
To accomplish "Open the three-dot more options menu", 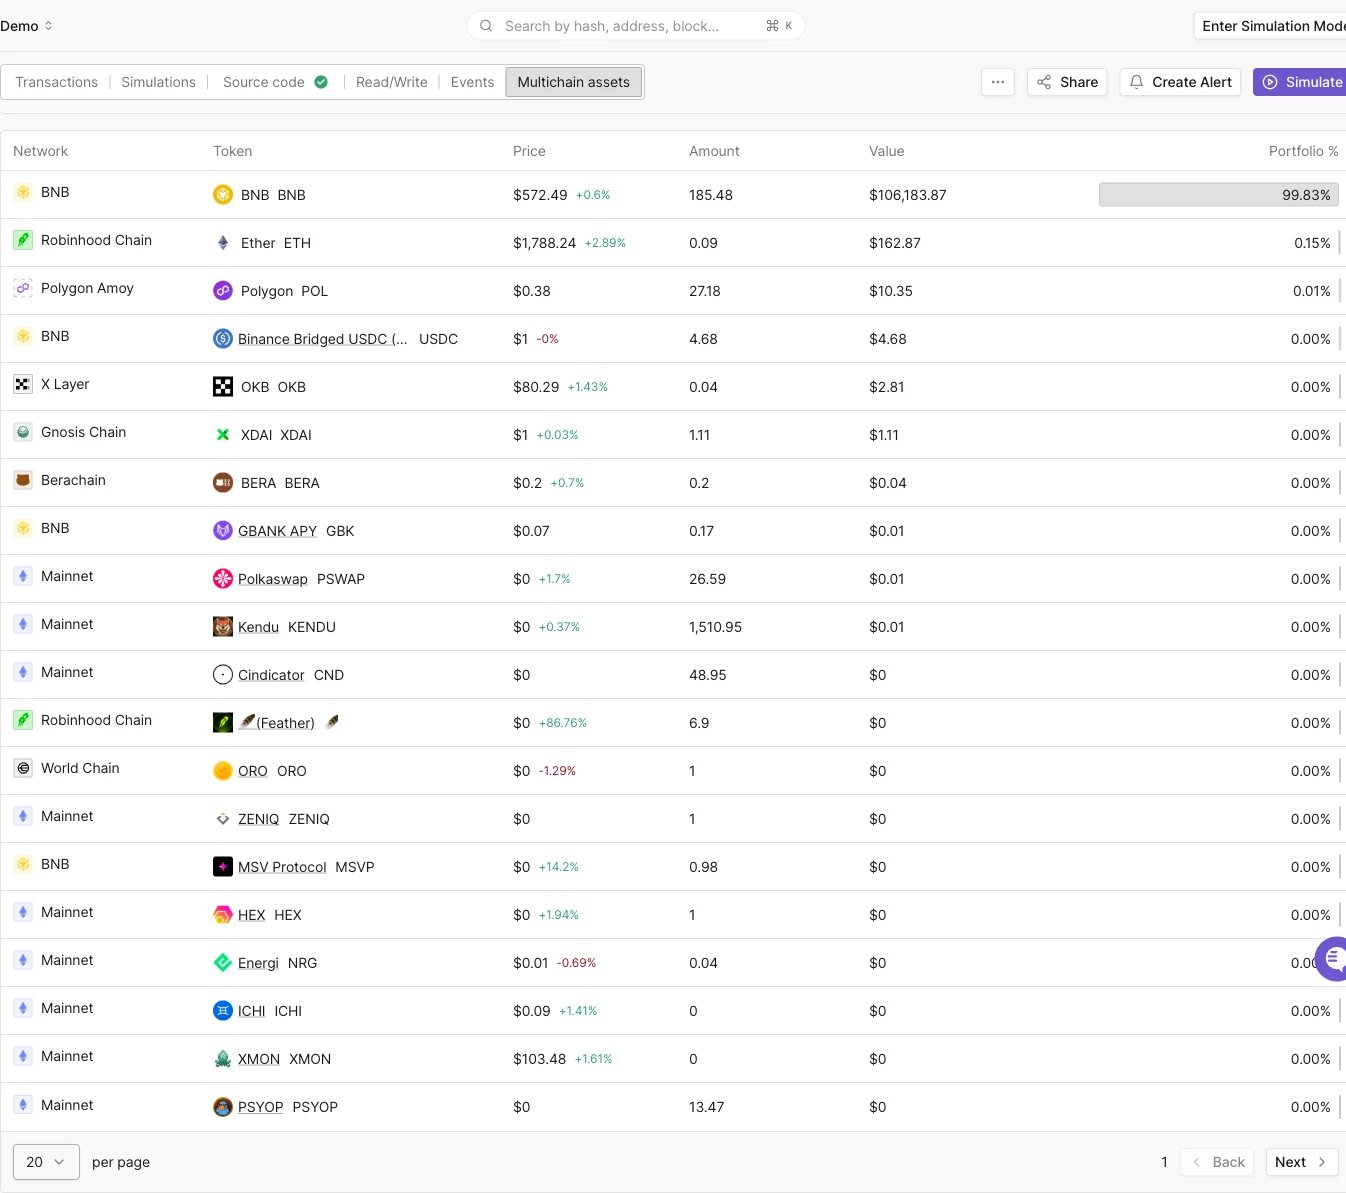I will 998,82.
